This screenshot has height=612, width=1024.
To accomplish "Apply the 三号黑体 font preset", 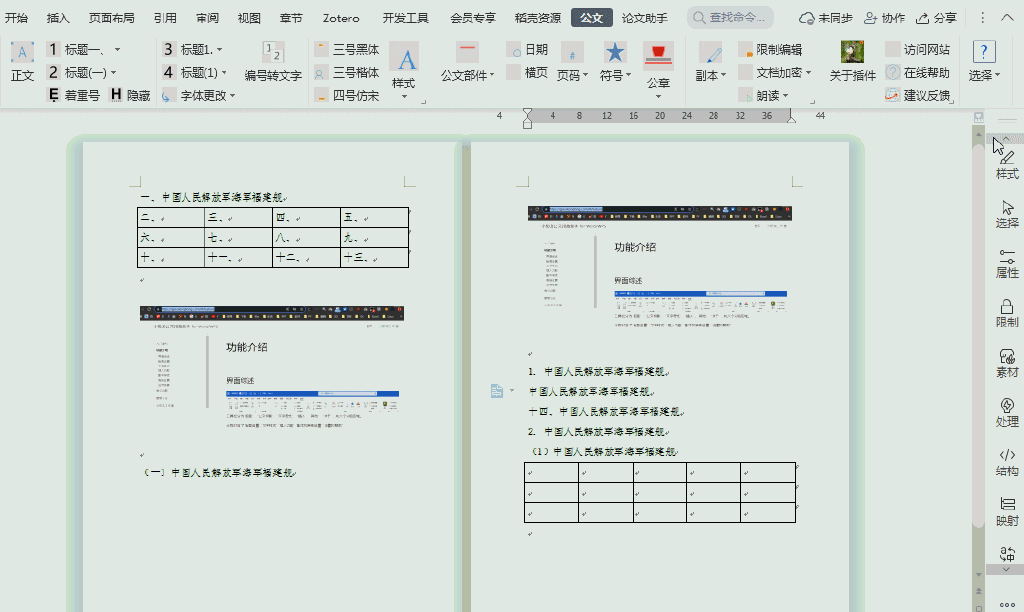I will [x=347, y=50].
